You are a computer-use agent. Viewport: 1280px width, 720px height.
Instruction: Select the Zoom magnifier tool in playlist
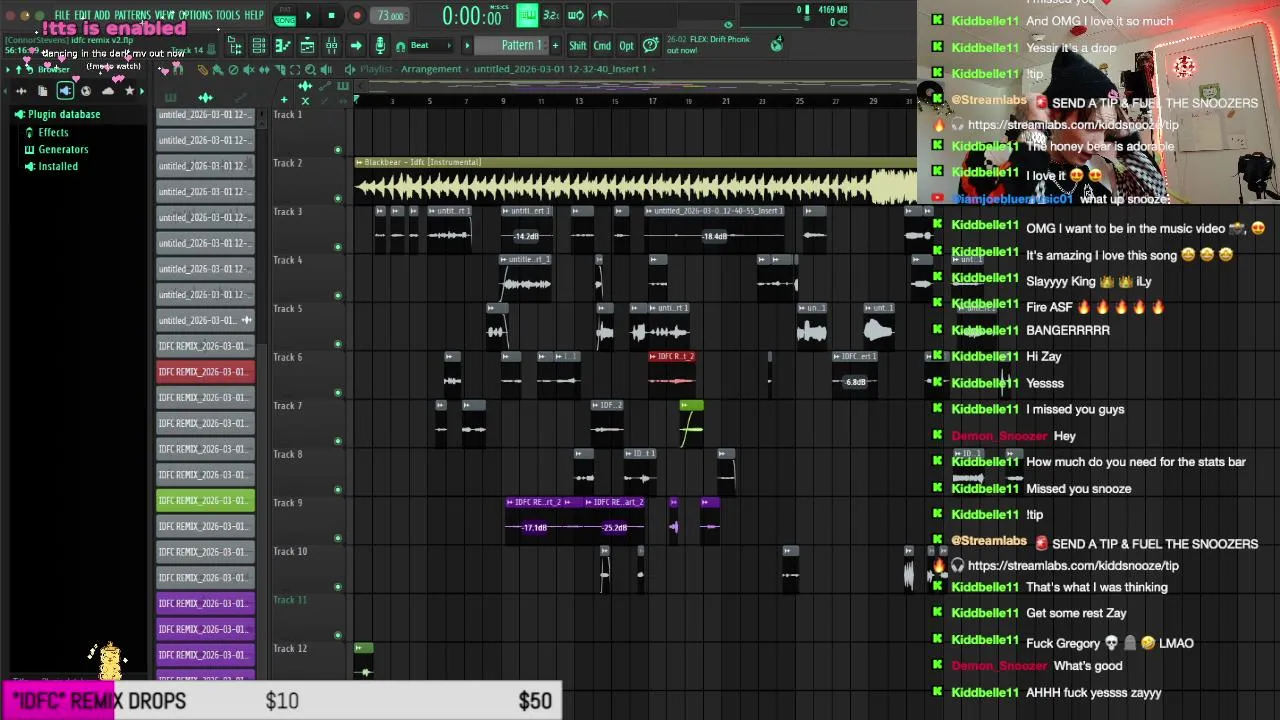coord(309,69)
